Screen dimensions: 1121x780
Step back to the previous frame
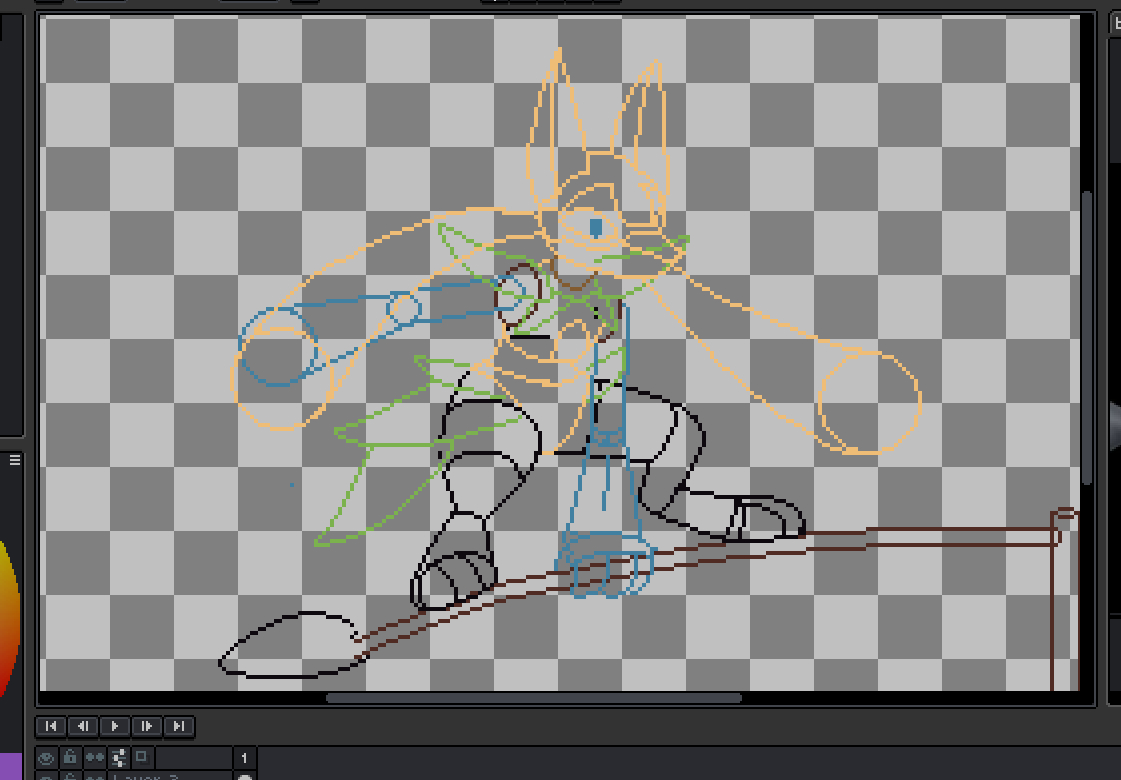click(x=83, y=726)
